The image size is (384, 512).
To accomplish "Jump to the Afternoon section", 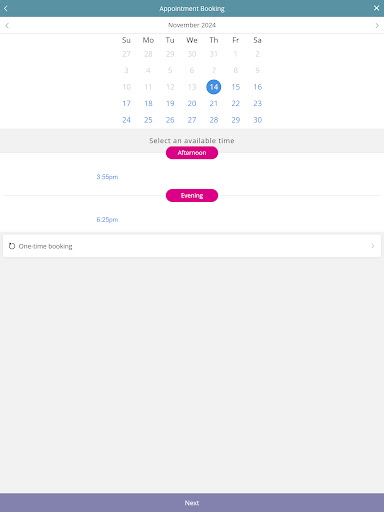I will point(192,153).
